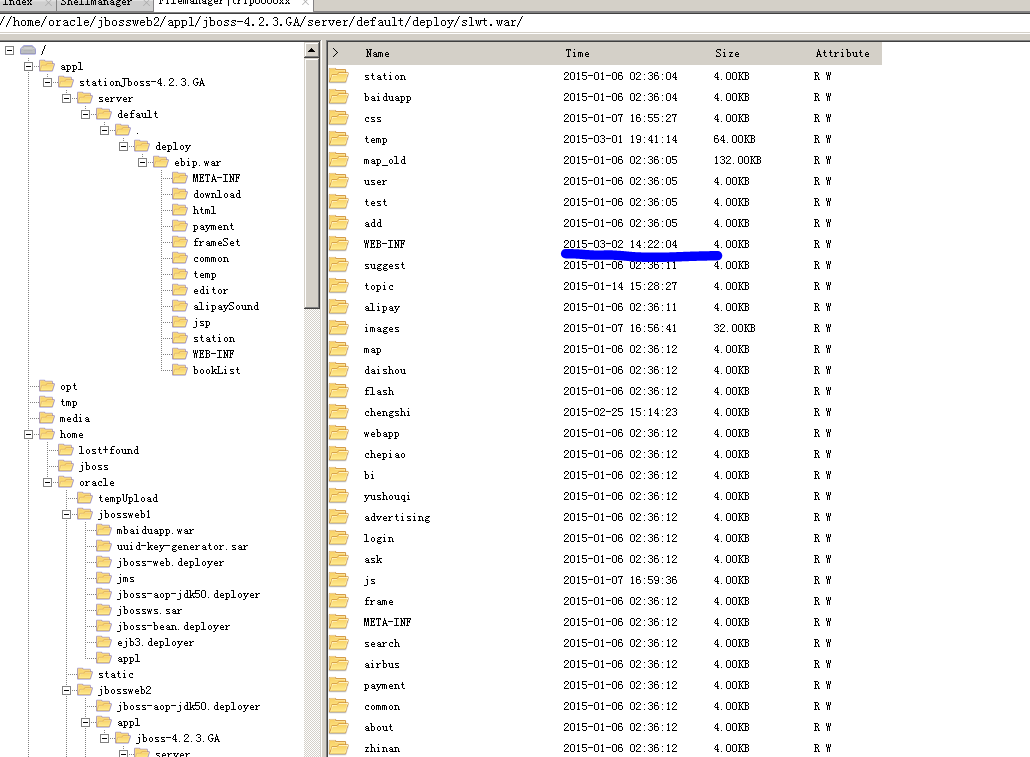This screenshot has width=1030, height=757.
Task: Collapse the default tree node under server
Action: click(x=85, y=114)
